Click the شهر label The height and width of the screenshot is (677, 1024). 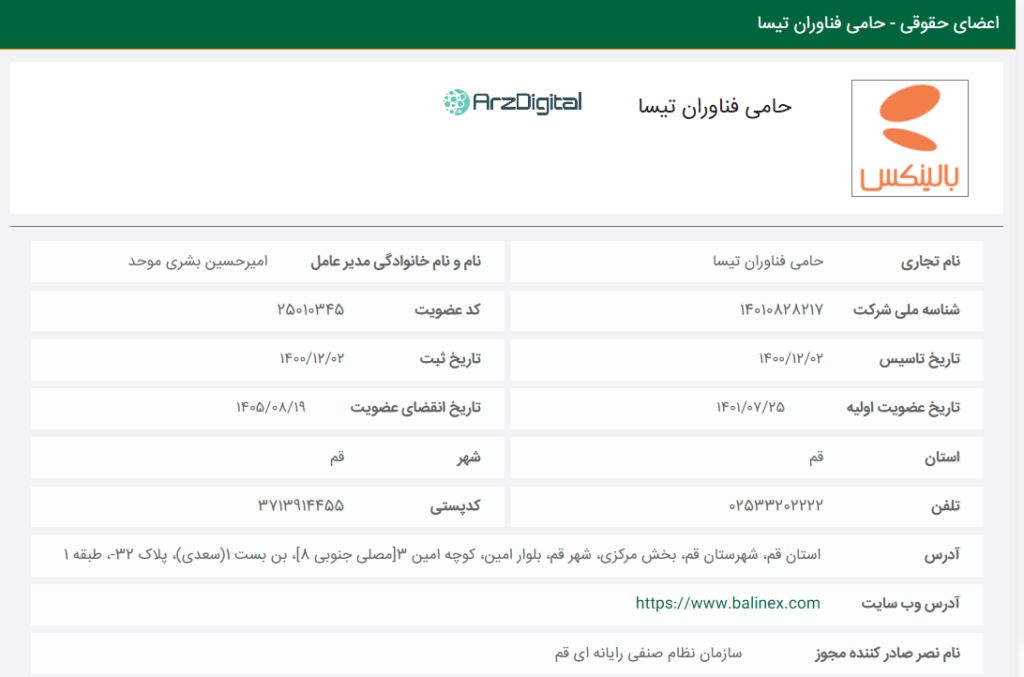point(469,458)
